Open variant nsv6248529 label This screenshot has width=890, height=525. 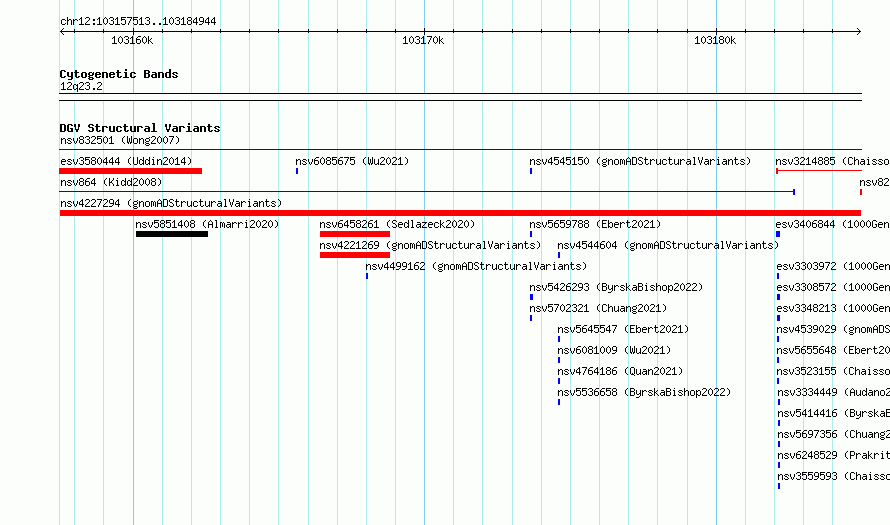click(x=833, y=455)
